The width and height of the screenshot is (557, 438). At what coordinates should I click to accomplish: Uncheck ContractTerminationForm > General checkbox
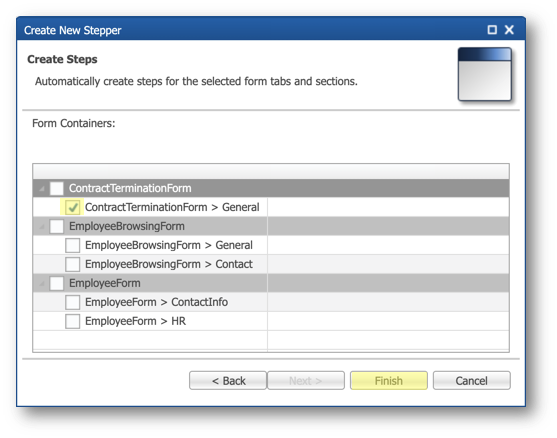(x=72, y=207)
